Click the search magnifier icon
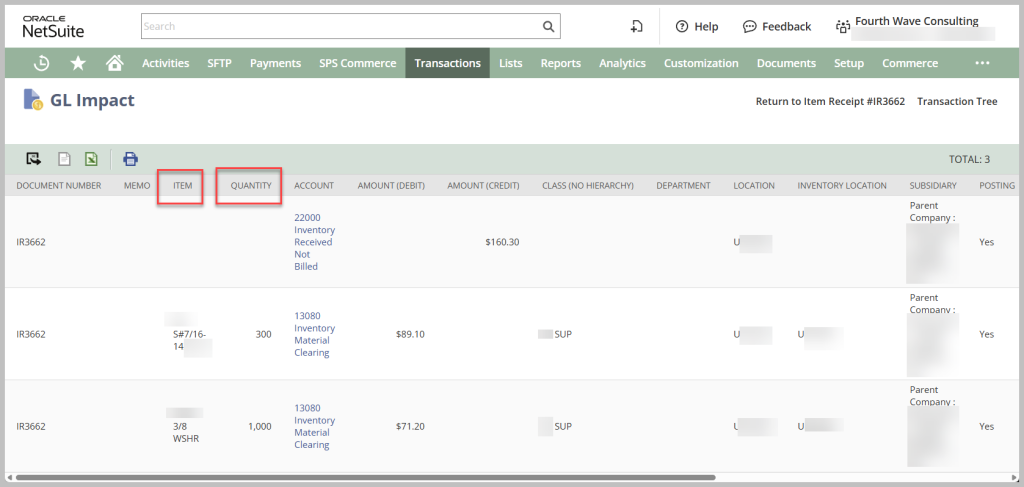Screen dimensions: 1024x487 (548, 27)
